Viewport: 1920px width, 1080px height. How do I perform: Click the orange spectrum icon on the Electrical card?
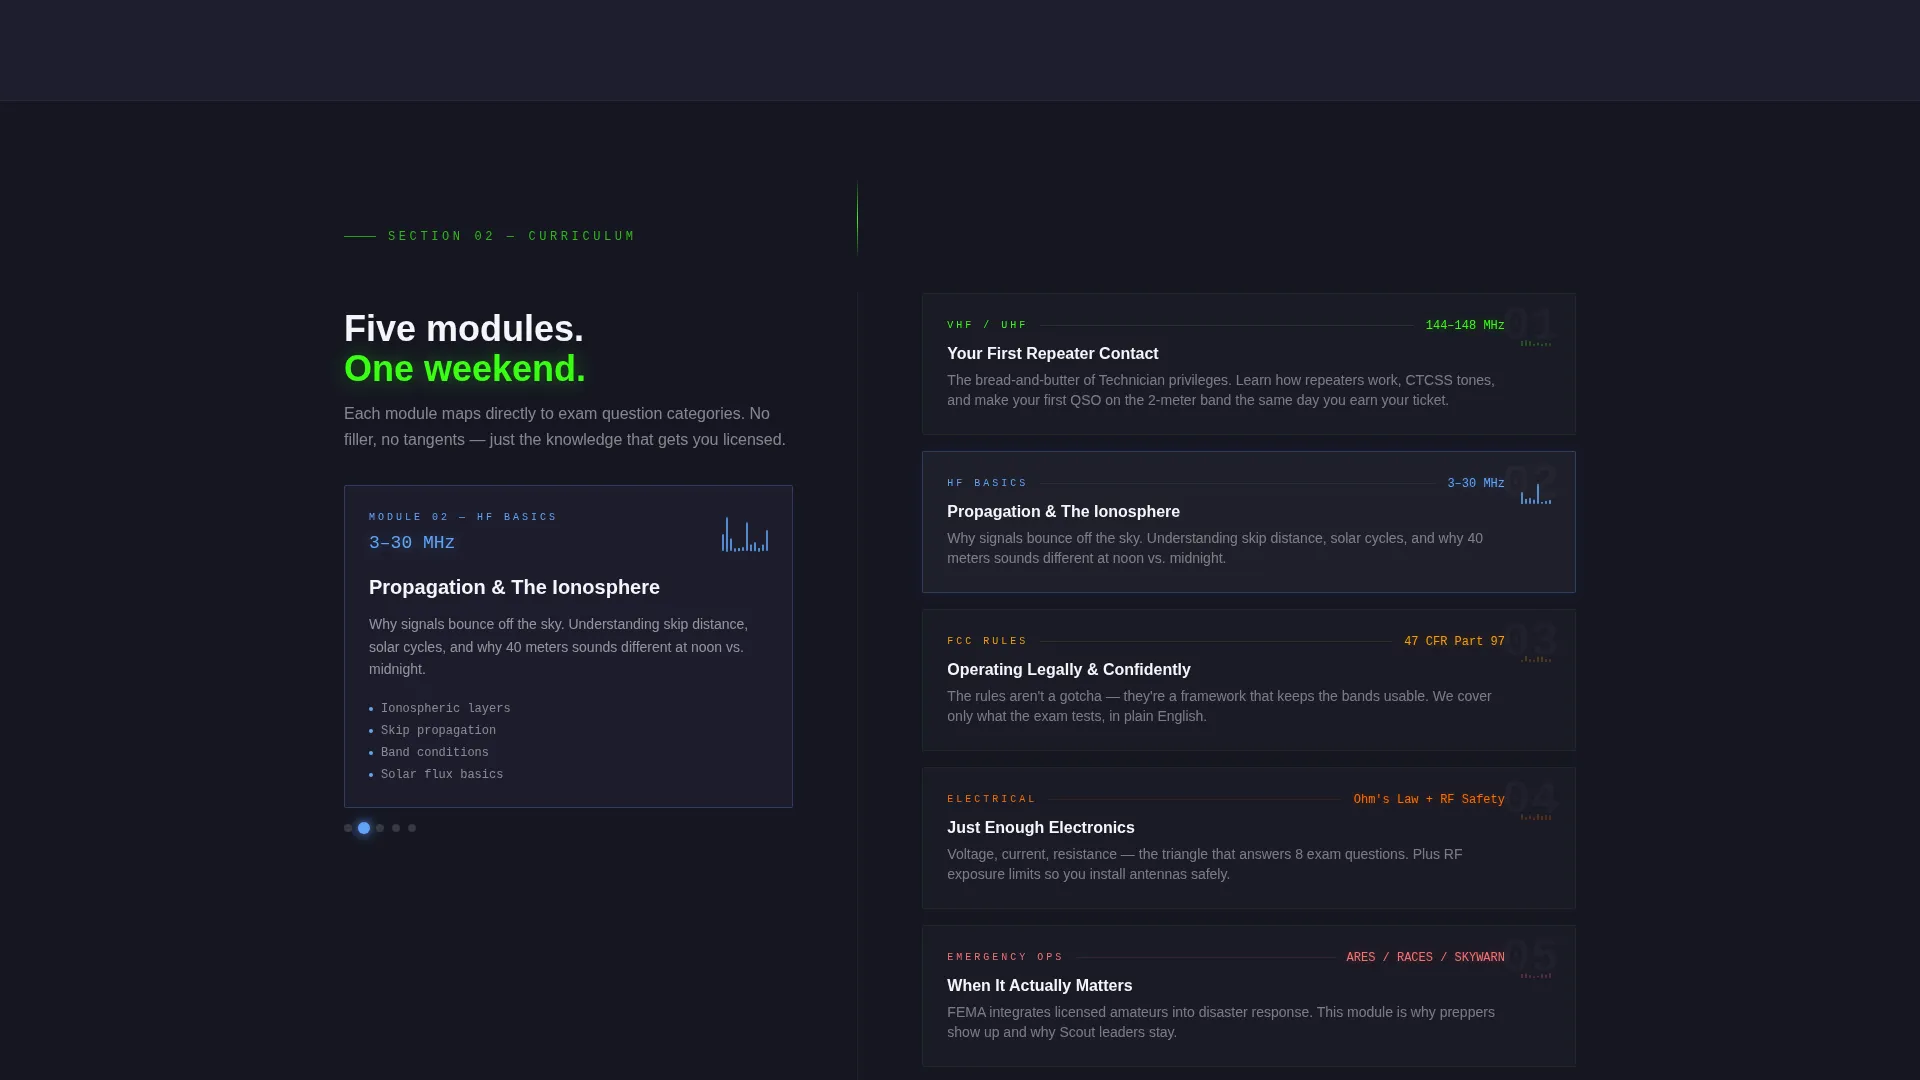point(1536,816)
